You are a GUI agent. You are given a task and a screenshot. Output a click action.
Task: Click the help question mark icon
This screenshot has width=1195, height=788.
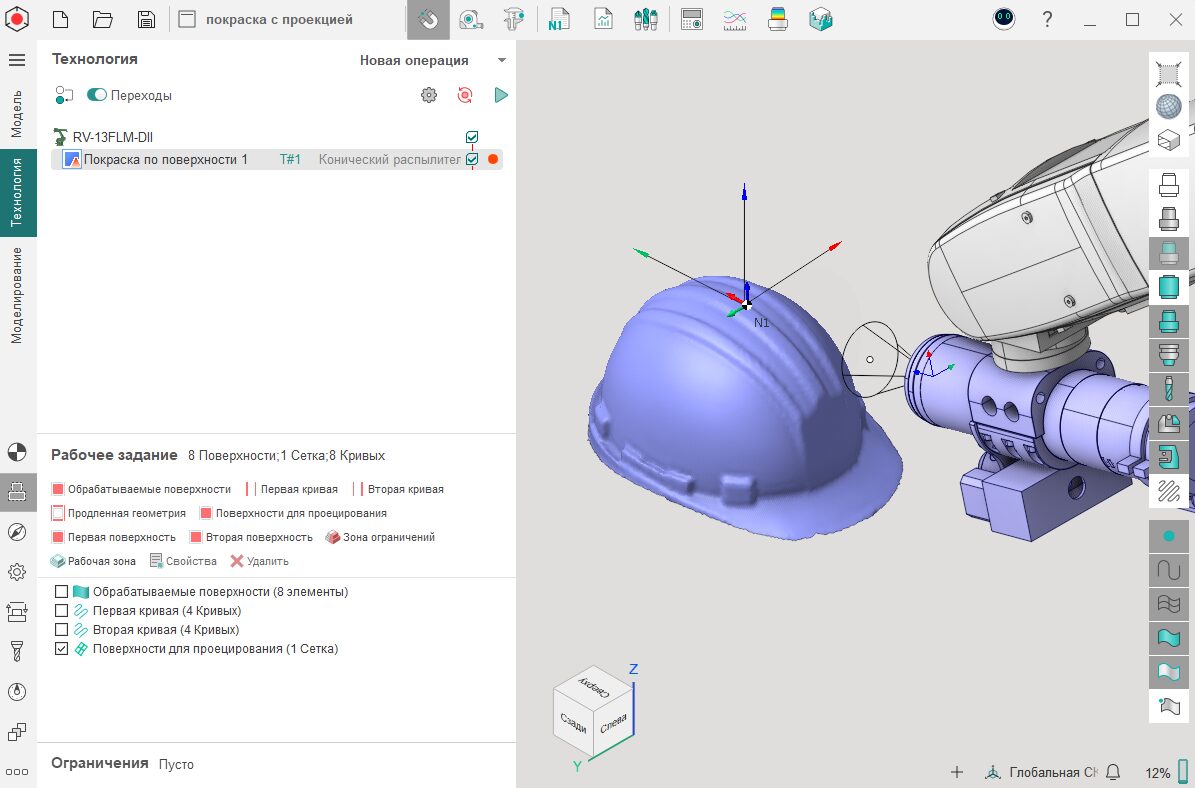1047,19
